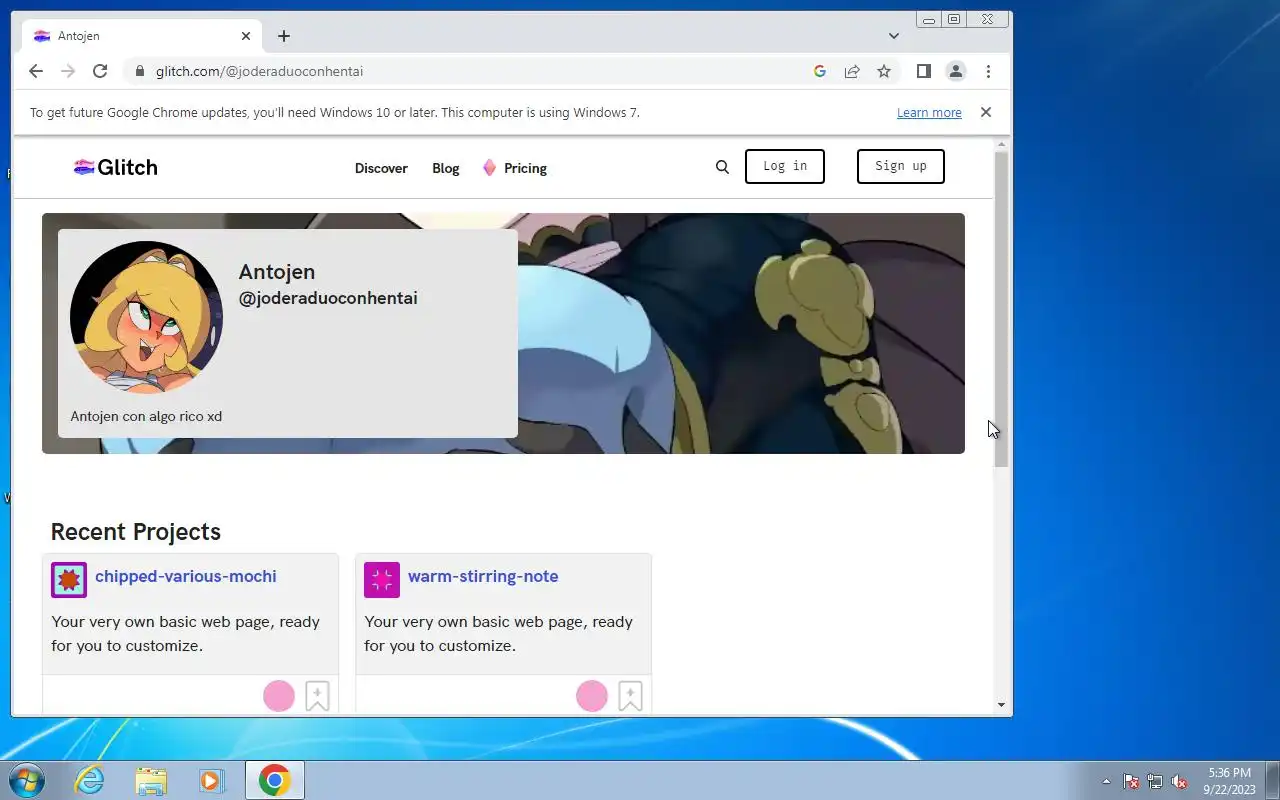Show hidden tray icons arrow
1280x800 pixels.
coord(1106,782)
